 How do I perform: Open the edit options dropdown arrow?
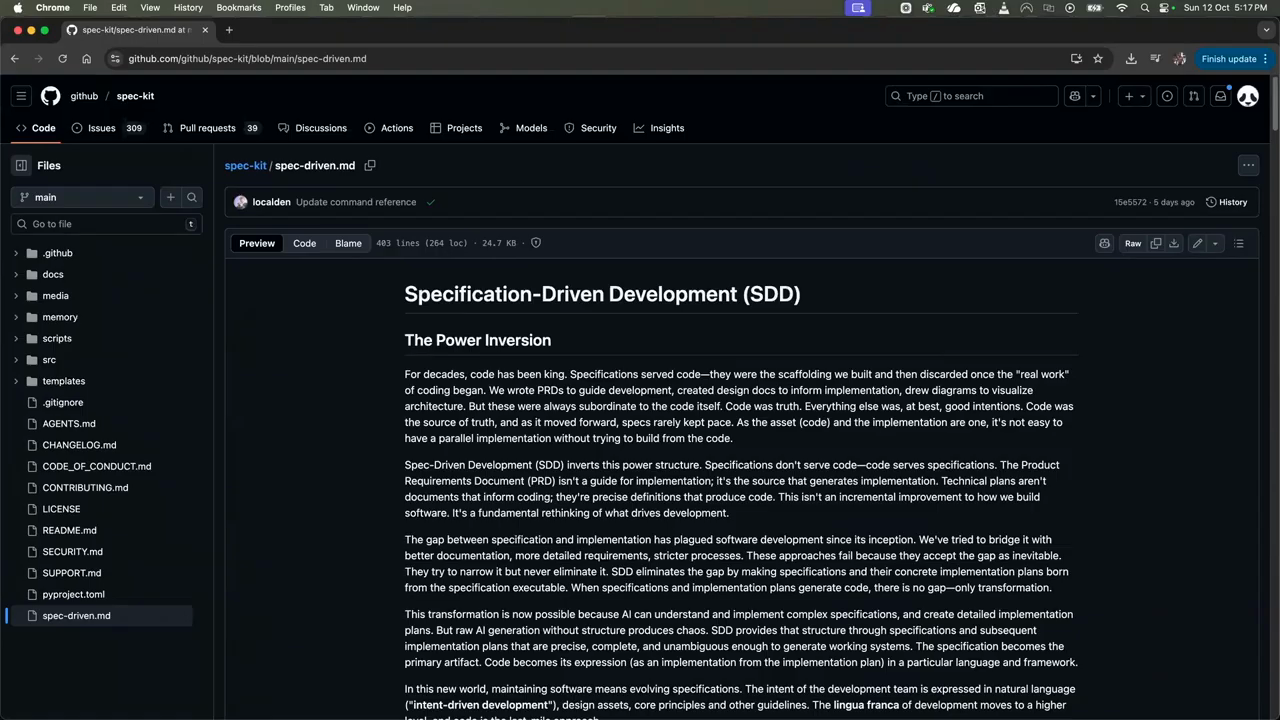(x=1215, y=243)
